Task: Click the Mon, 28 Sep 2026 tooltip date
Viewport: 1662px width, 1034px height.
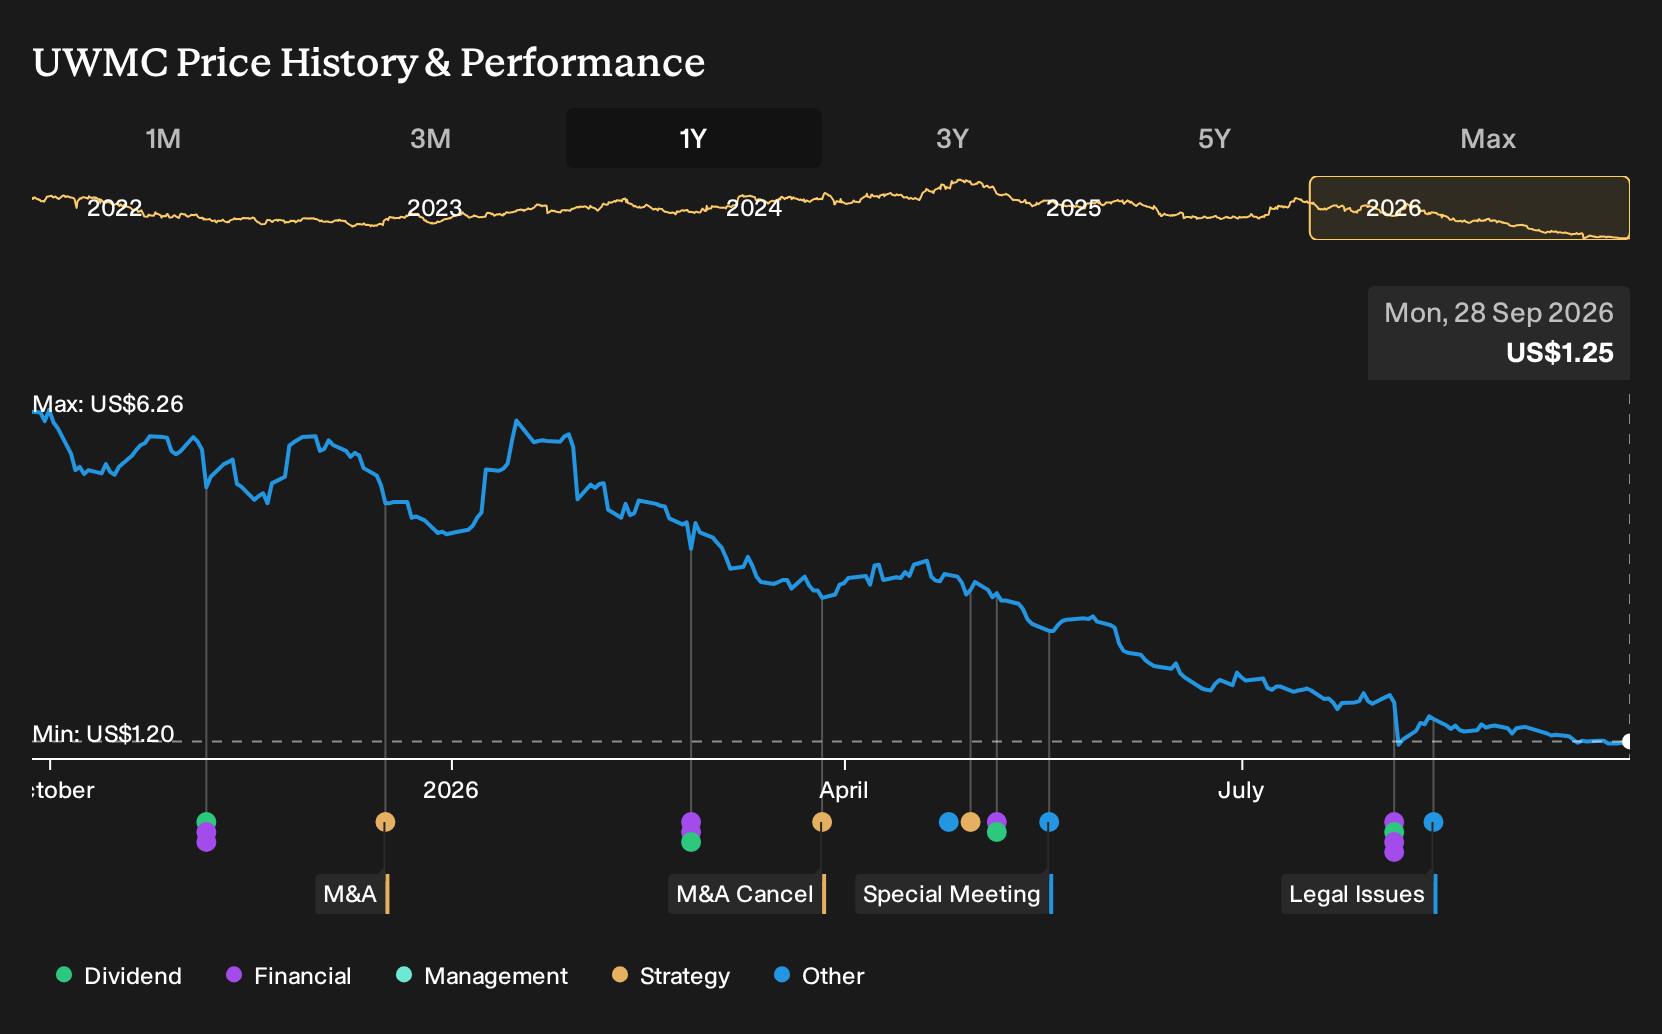Action: pos(1499,313)
